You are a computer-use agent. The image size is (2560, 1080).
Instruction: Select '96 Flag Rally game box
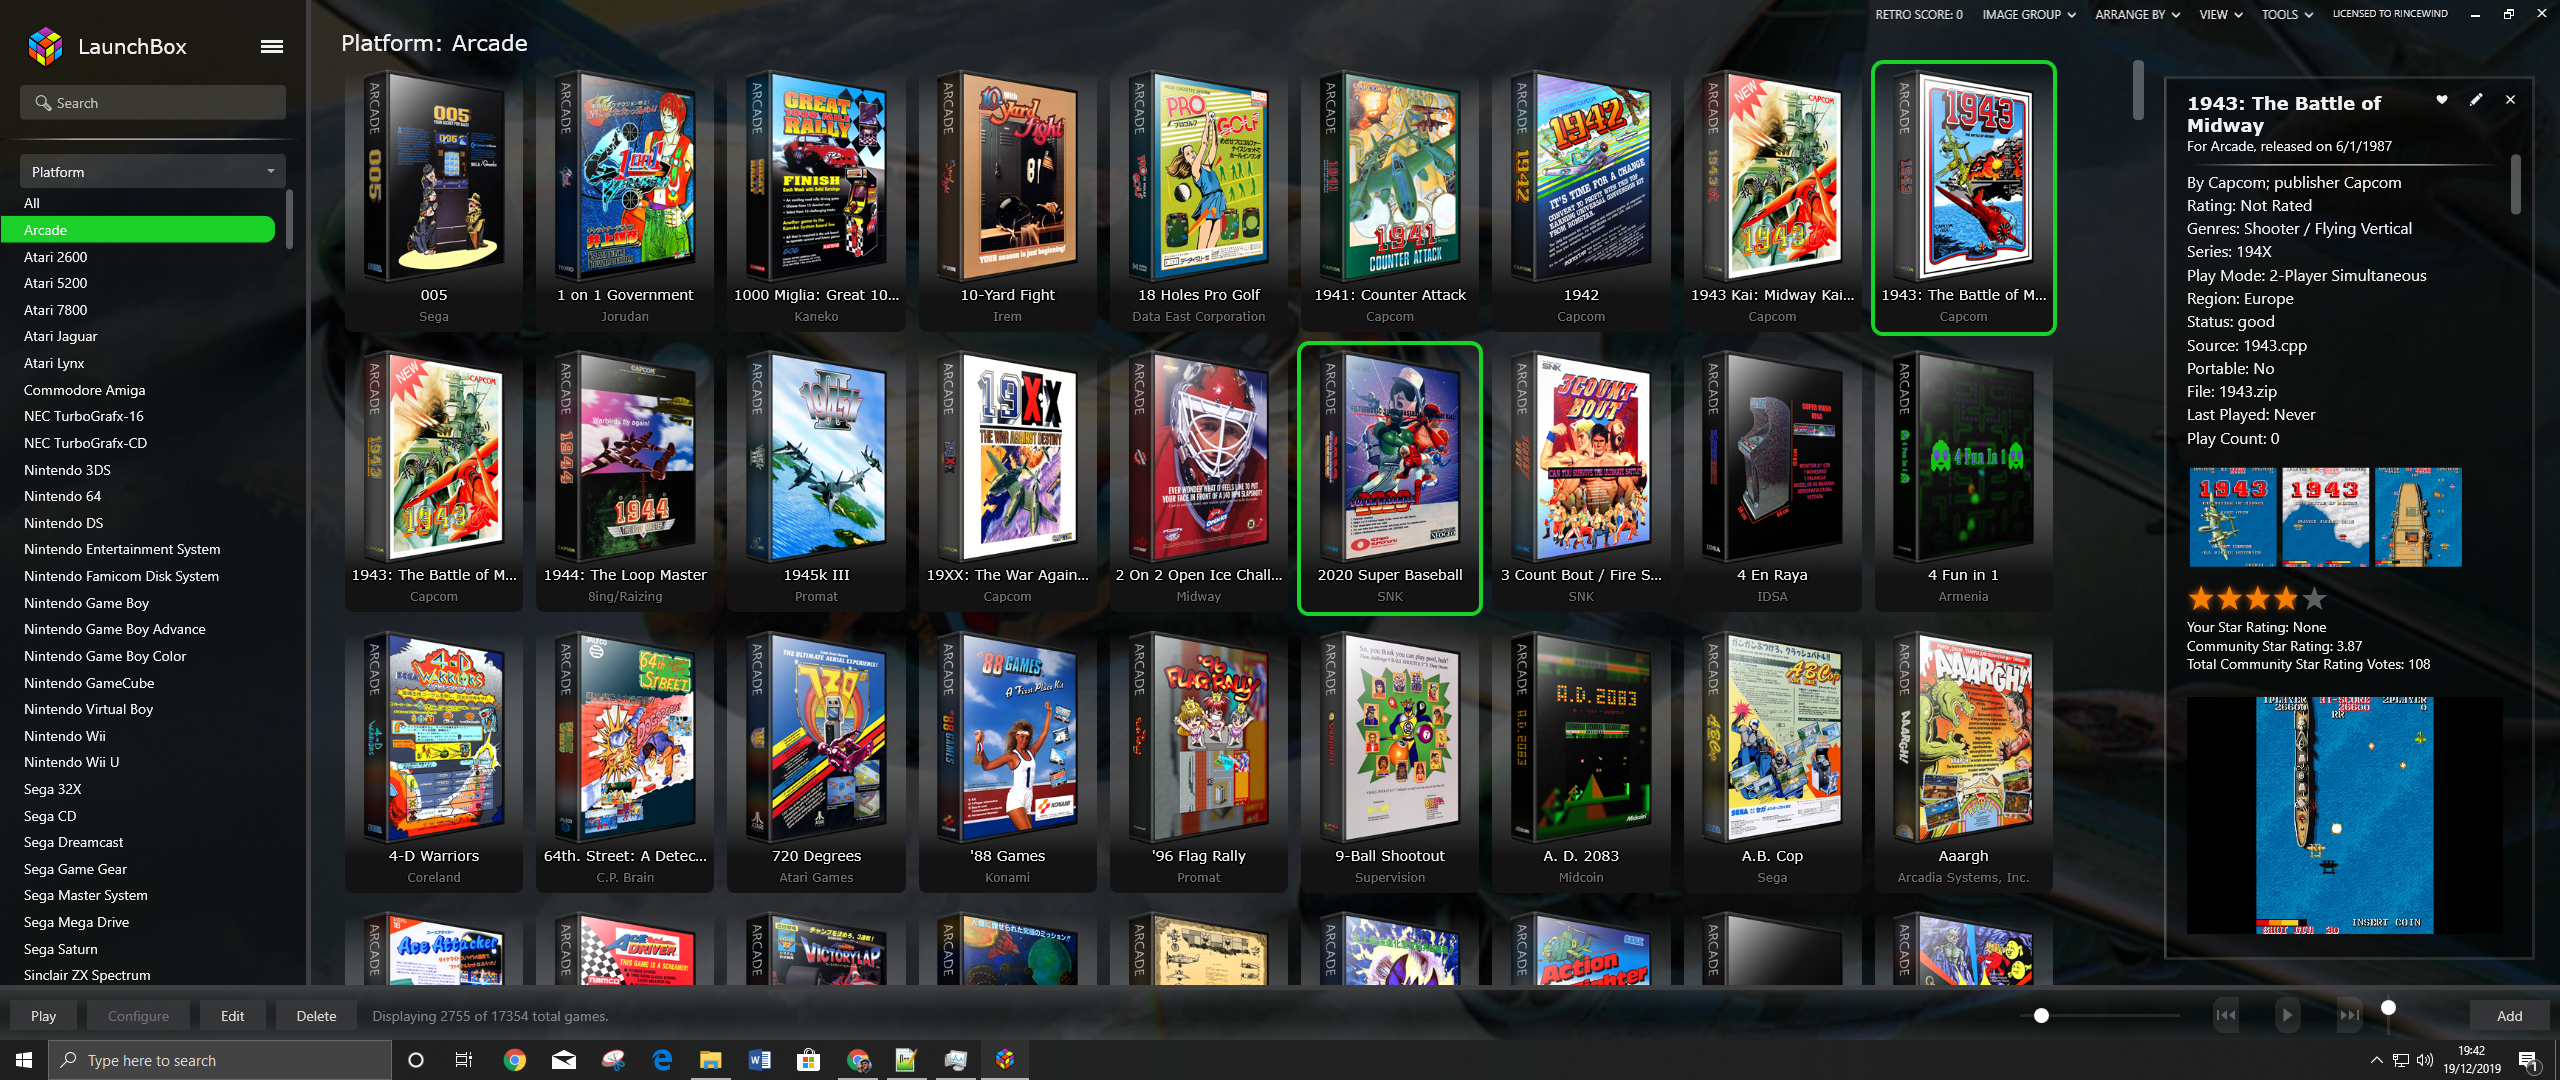(1198, 759)
